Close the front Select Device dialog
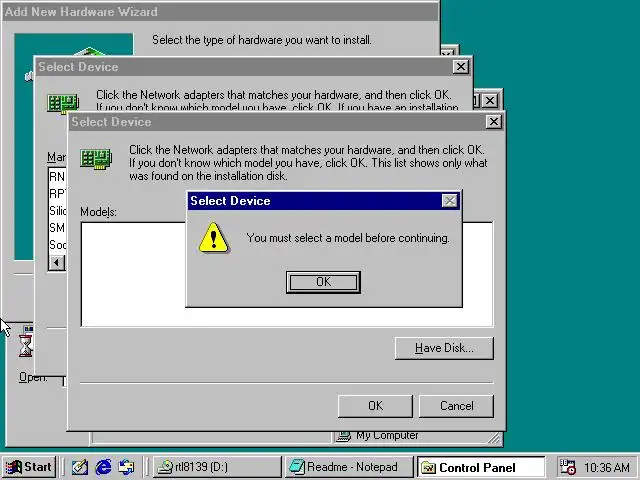This screenshot has width=640, height=480. tap(493, 122)
